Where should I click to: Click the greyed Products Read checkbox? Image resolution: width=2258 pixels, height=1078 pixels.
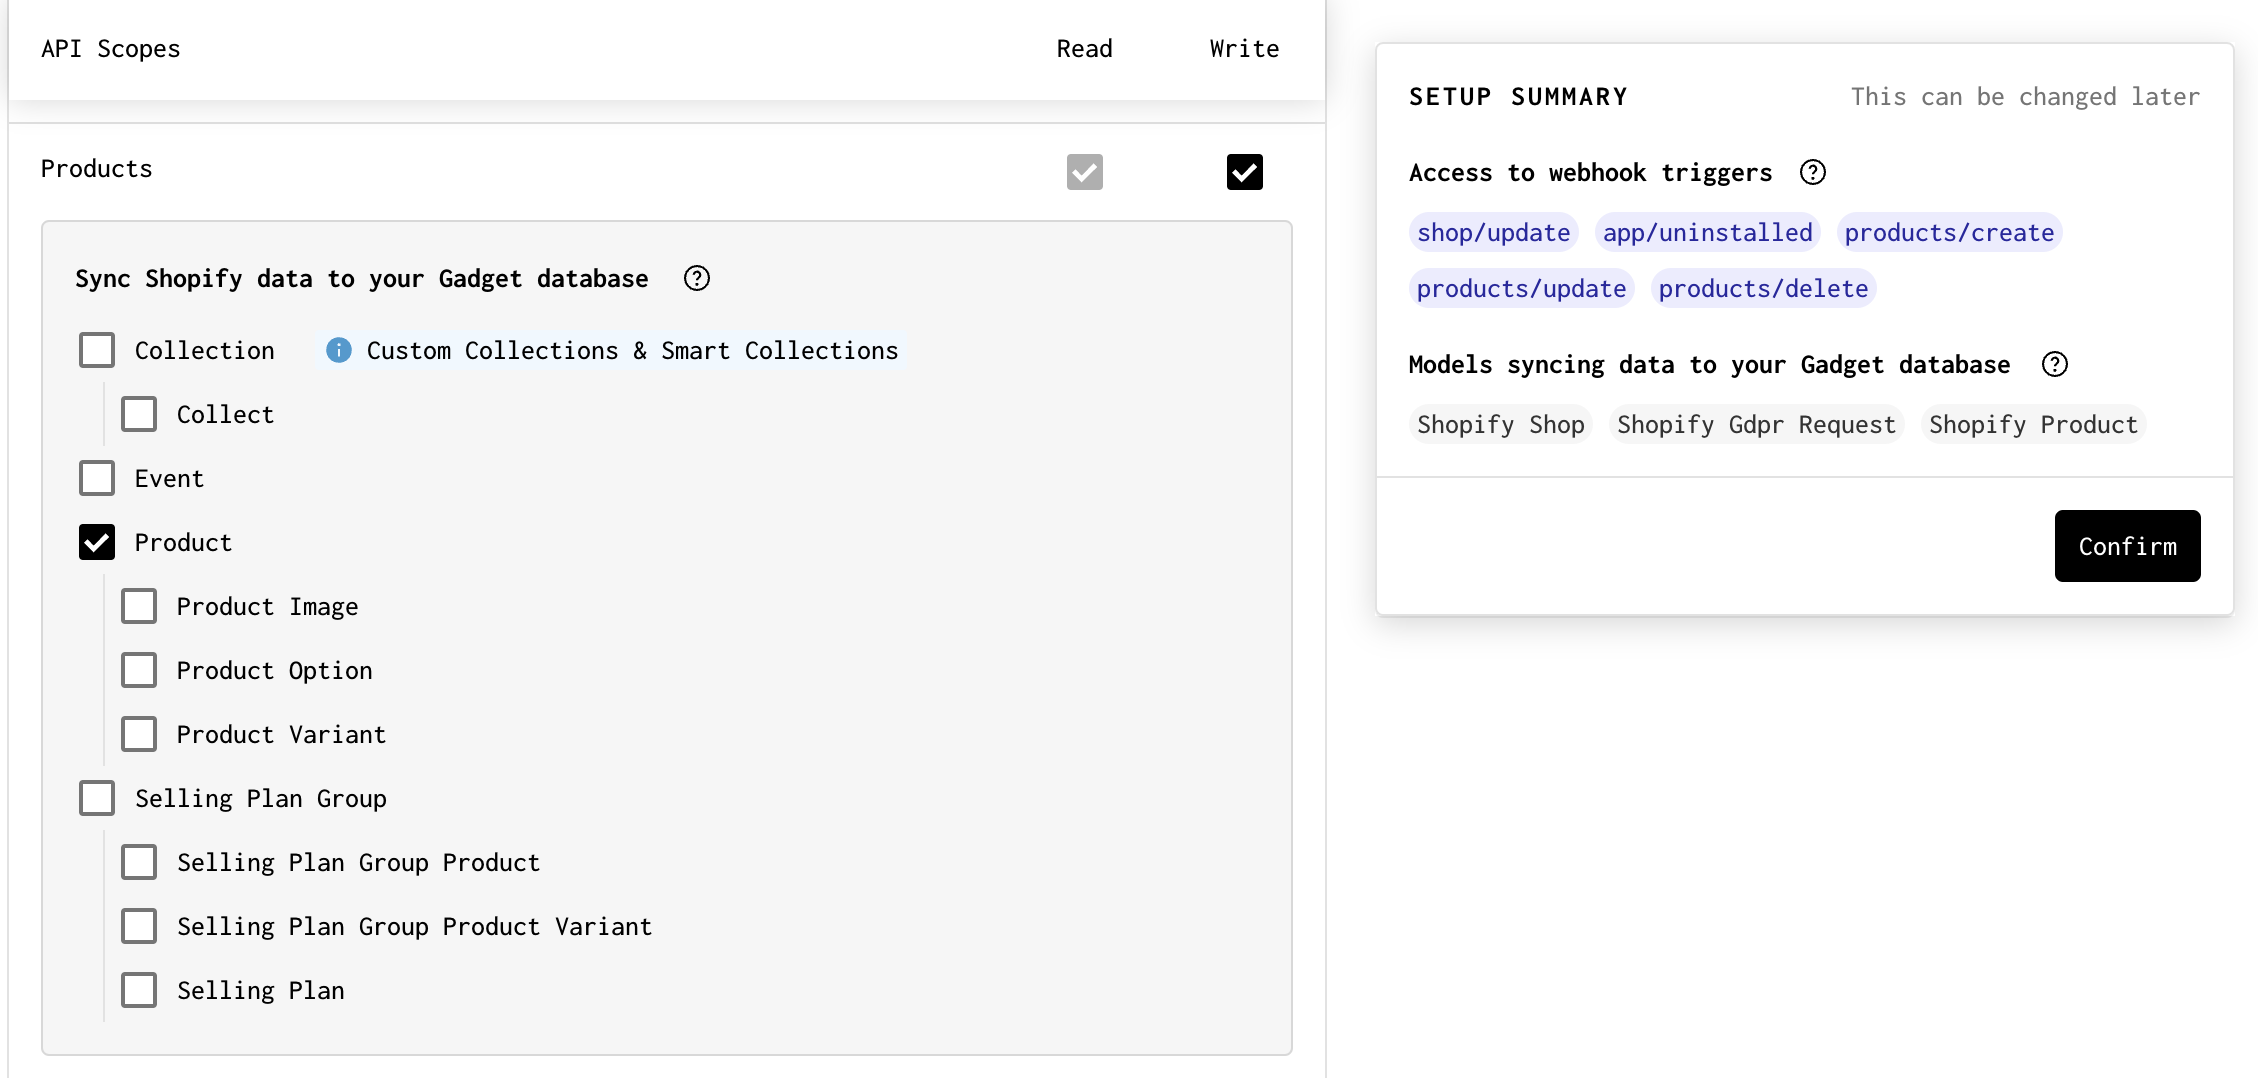[x=1084, y=172]
